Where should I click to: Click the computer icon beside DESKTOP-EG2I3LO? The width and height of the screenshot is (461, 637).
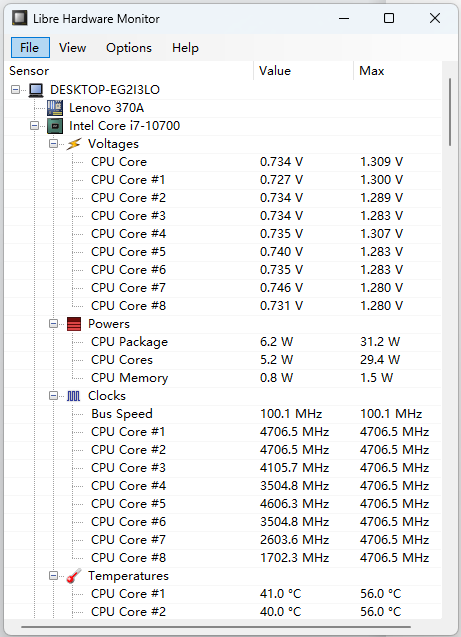point(36,90)
